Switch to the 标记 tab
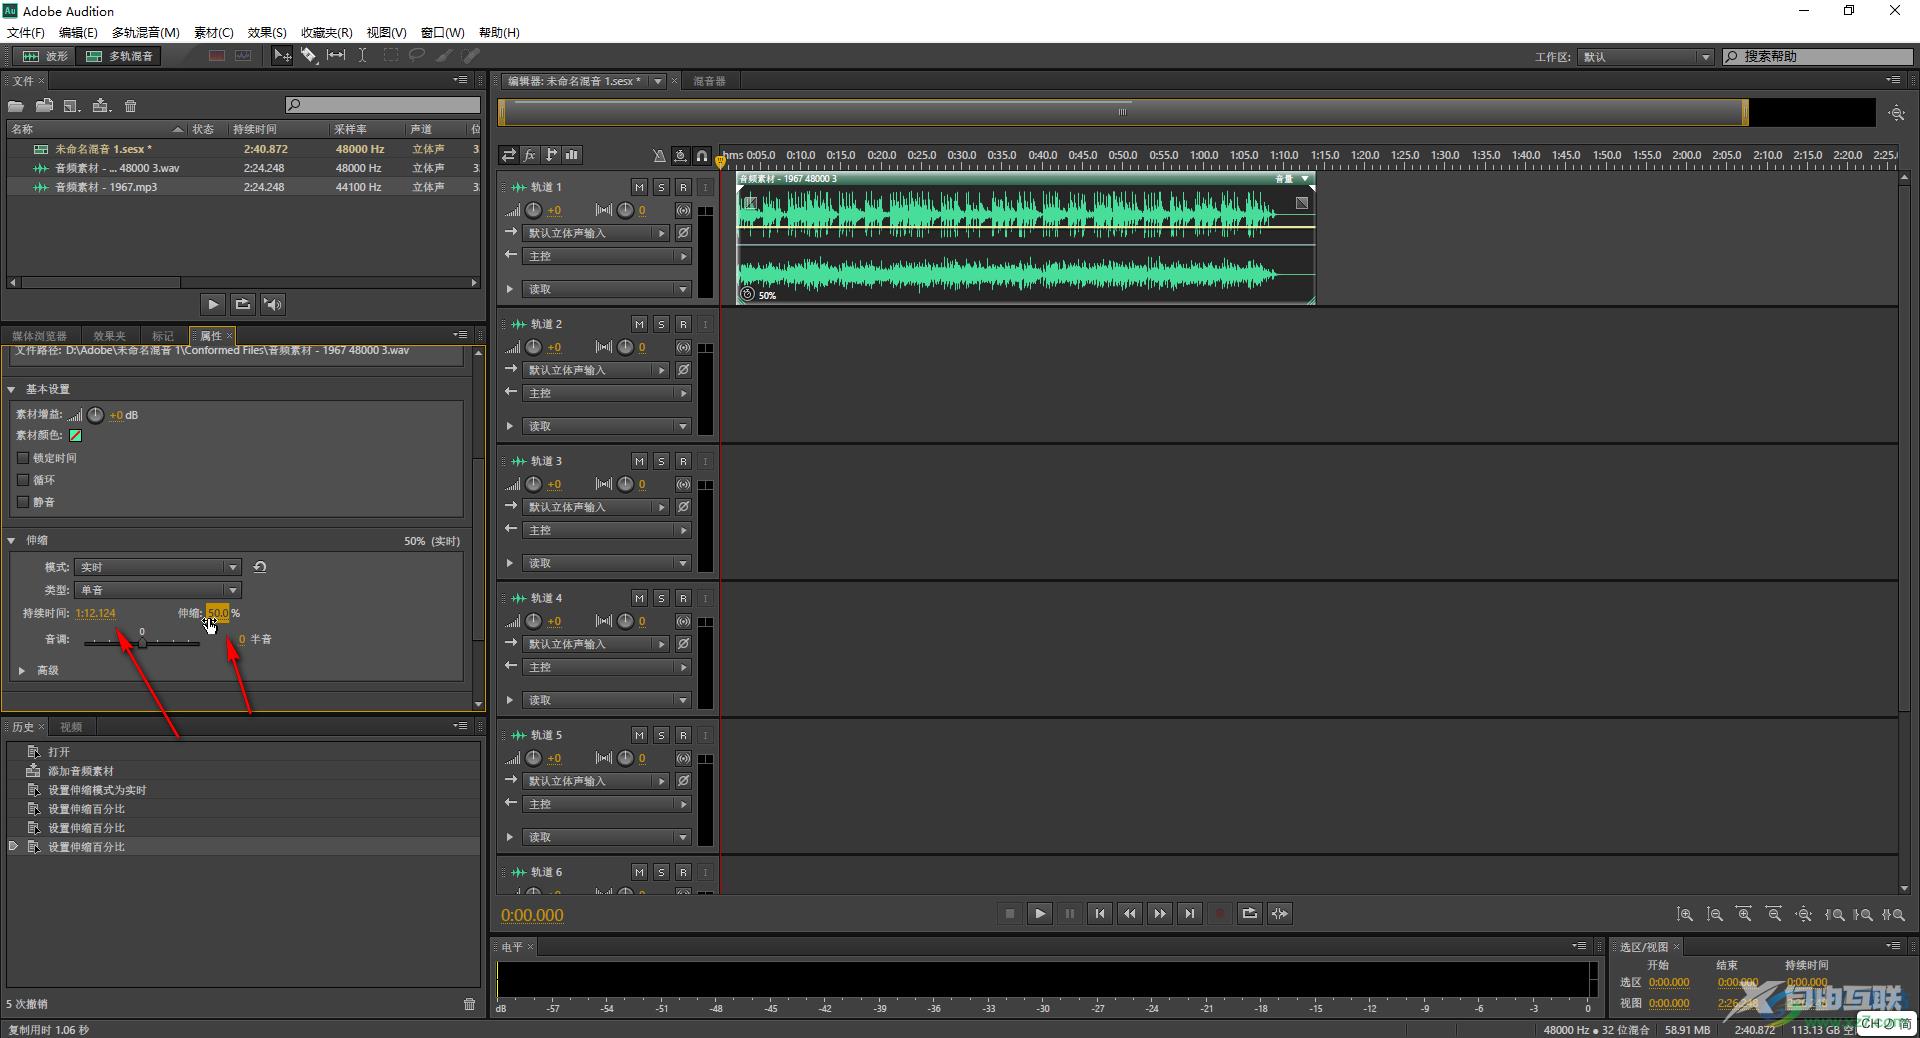Image resolution: width=1920 pixels, height=1038 pixels. point(162,336)
